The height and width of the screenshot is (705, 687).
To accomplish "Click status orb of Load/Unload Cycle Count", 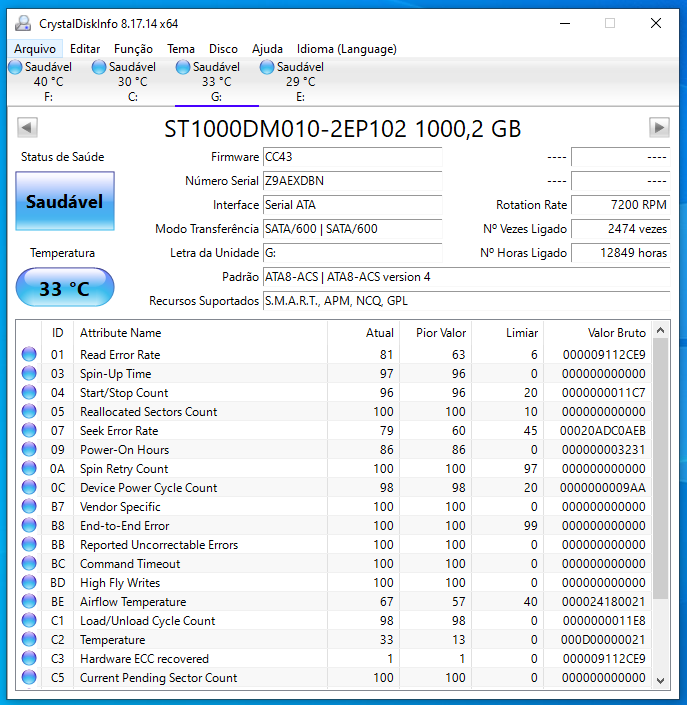I will coord(29,620).
